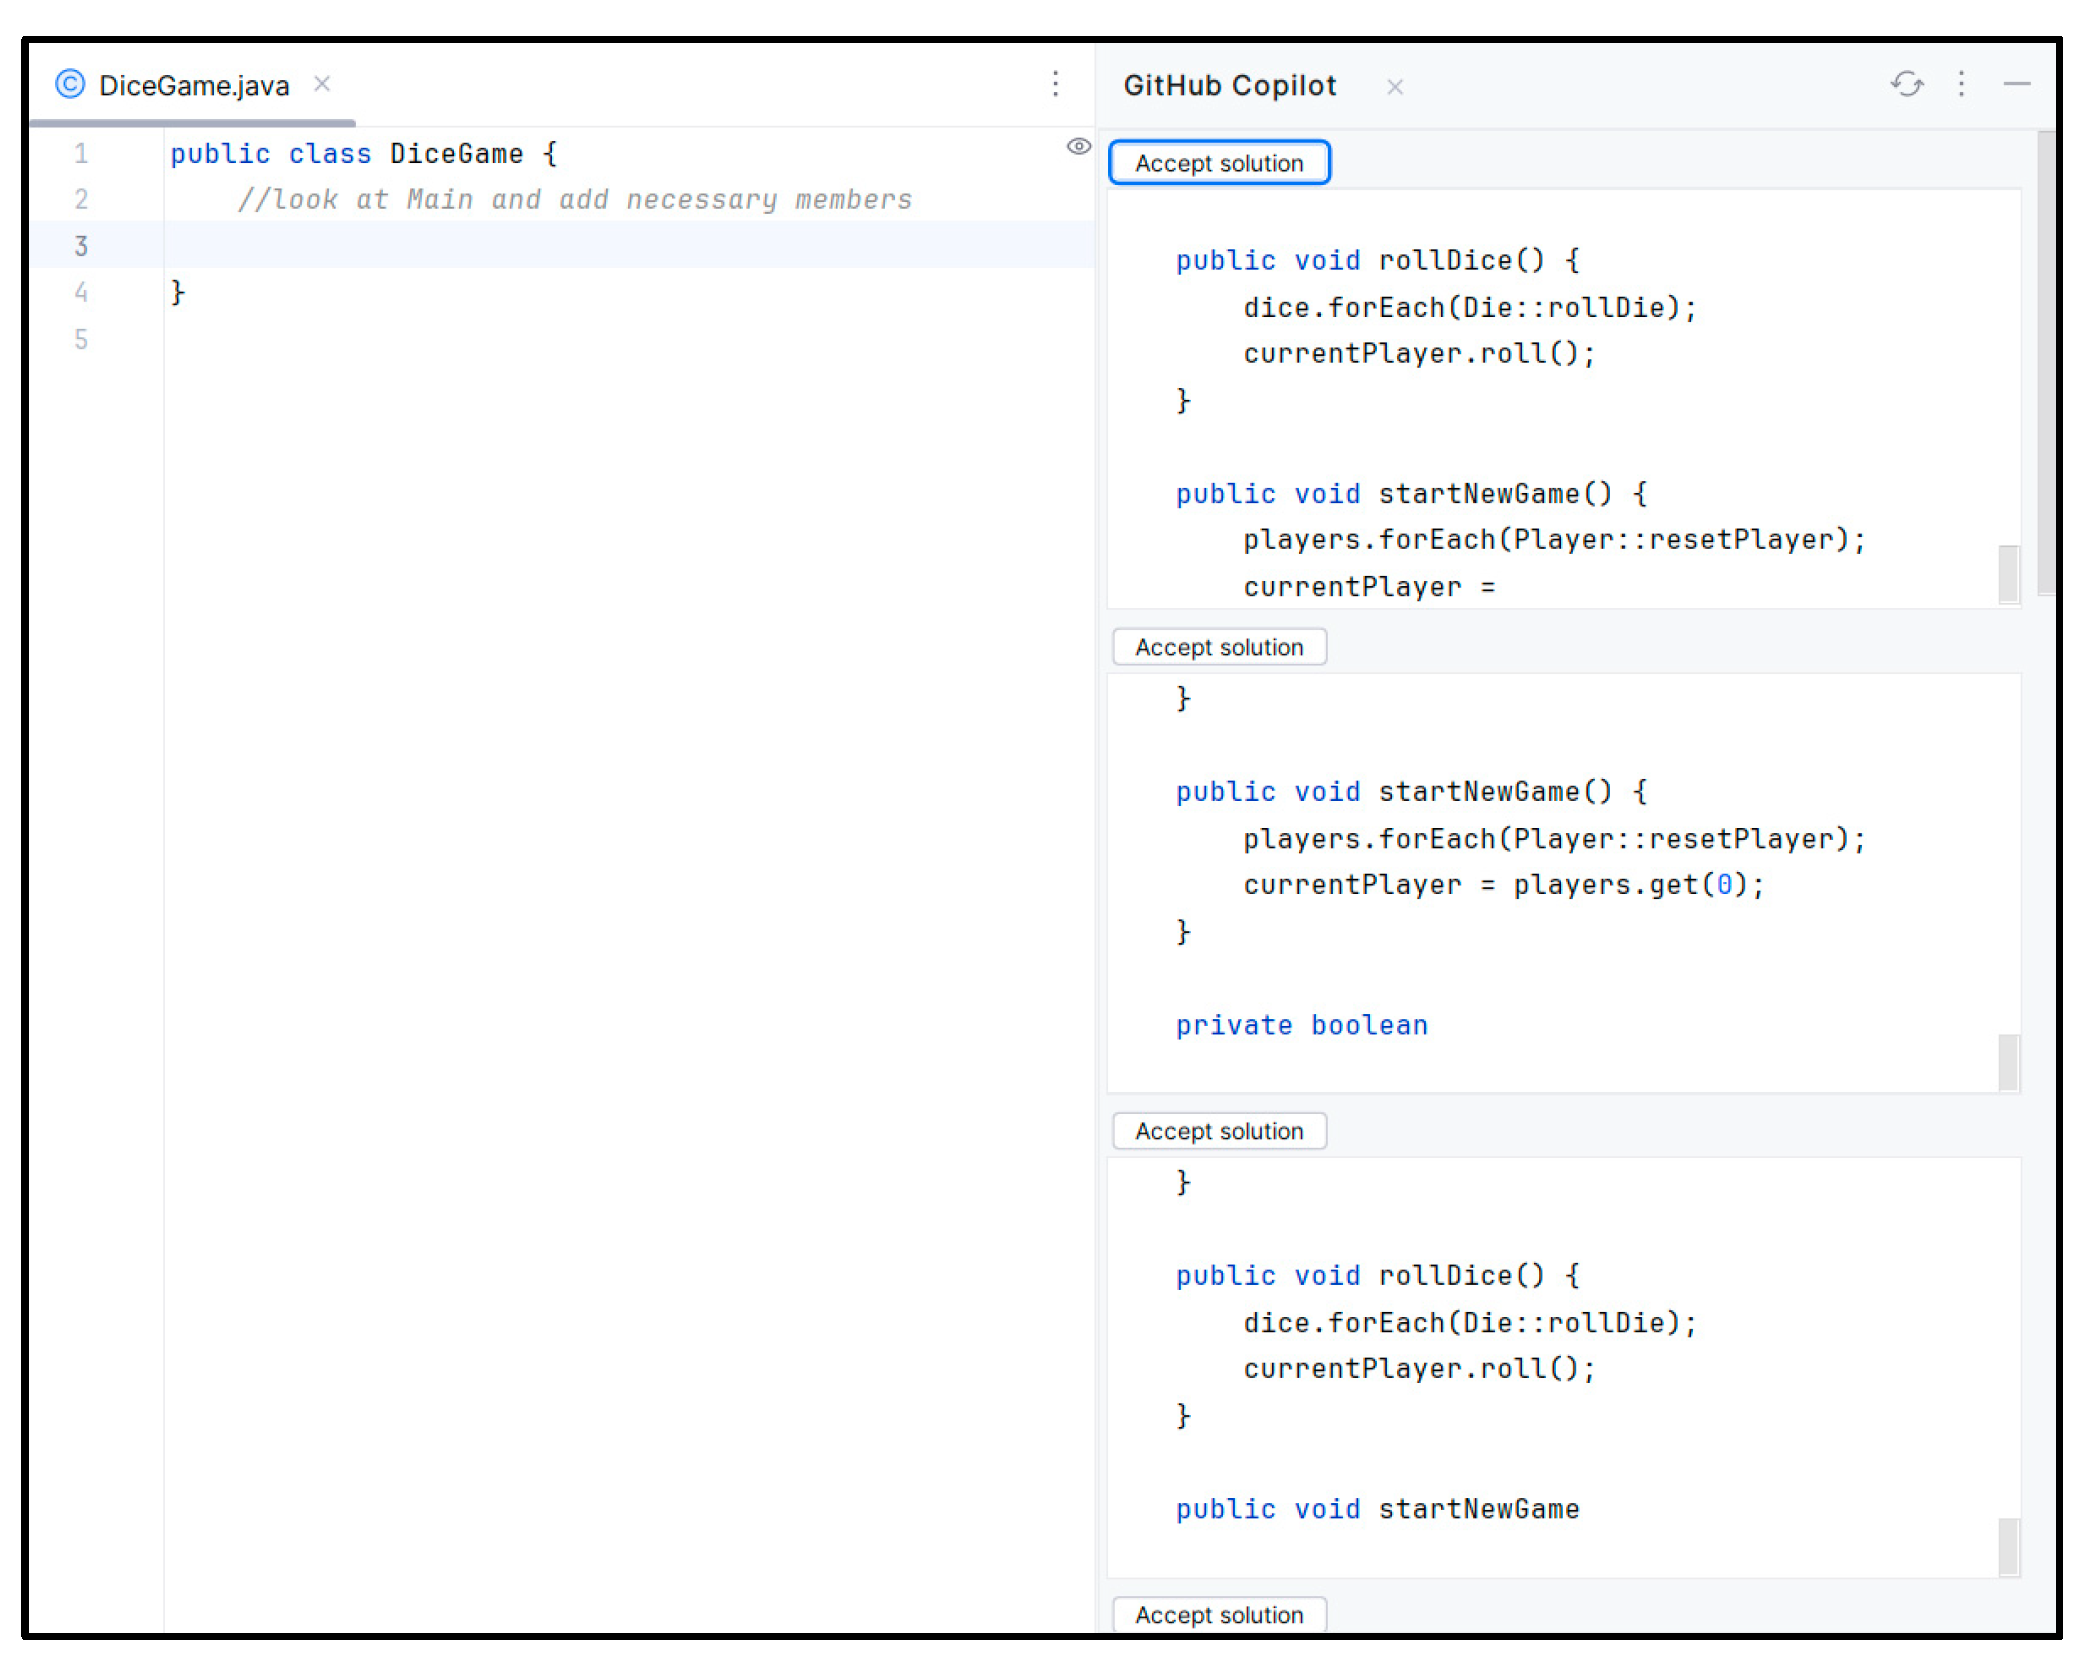
Task: Select the DiceGame.java tab
Action: (194, 86)
